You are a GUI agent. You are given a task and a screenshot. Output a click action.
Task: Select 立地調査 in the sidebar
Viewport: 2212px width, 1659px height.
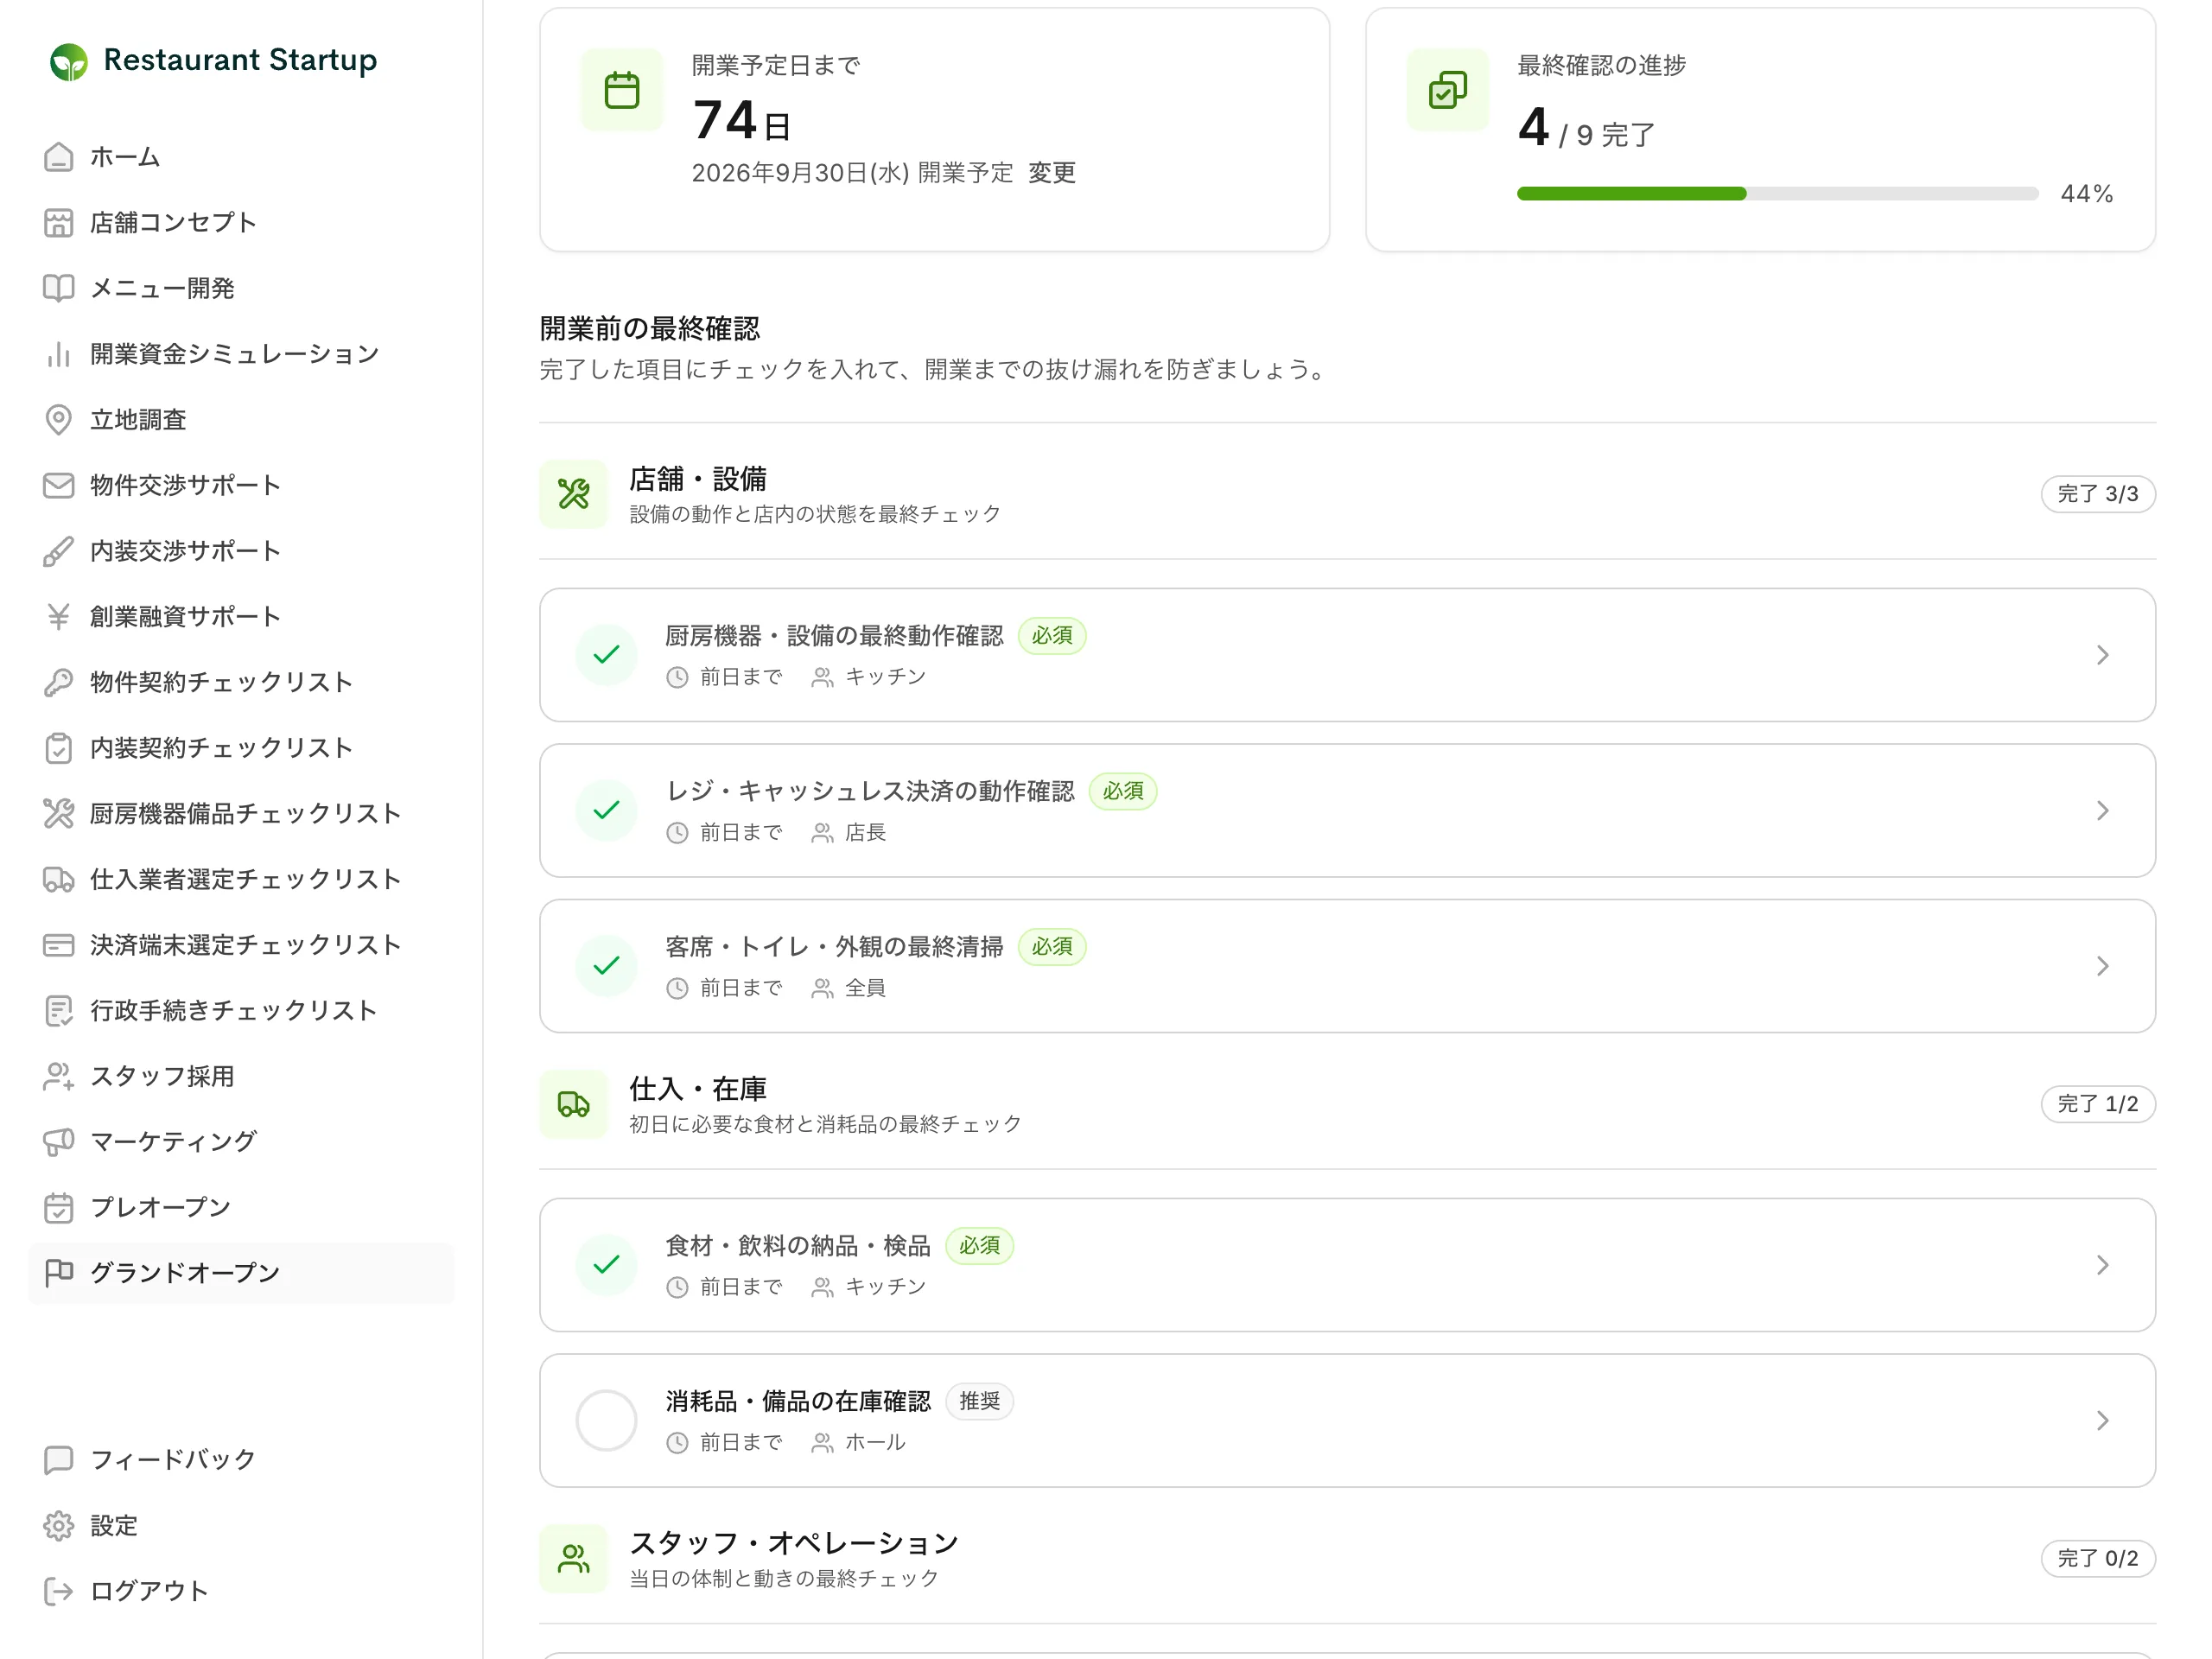241,420
